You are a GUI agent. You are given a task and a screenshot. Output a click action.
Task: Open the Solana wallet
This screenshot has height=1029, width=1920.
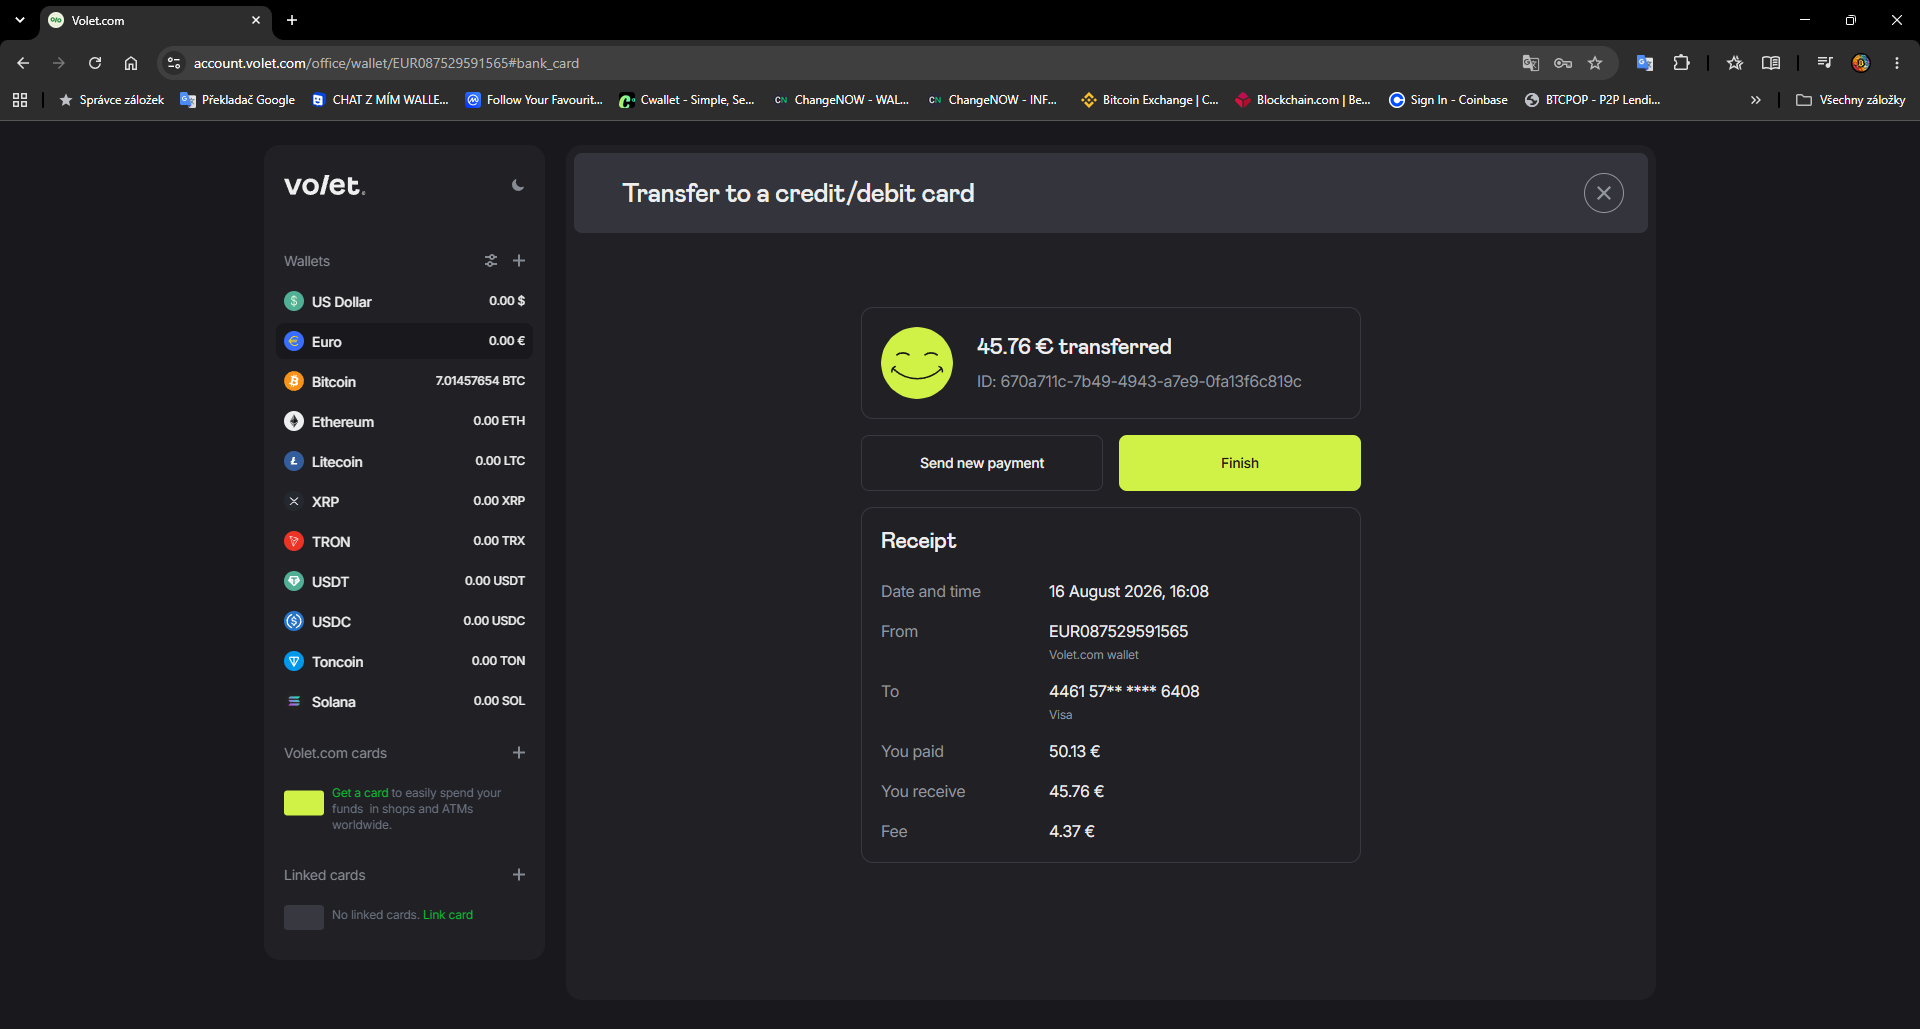(x=404, y=701)
